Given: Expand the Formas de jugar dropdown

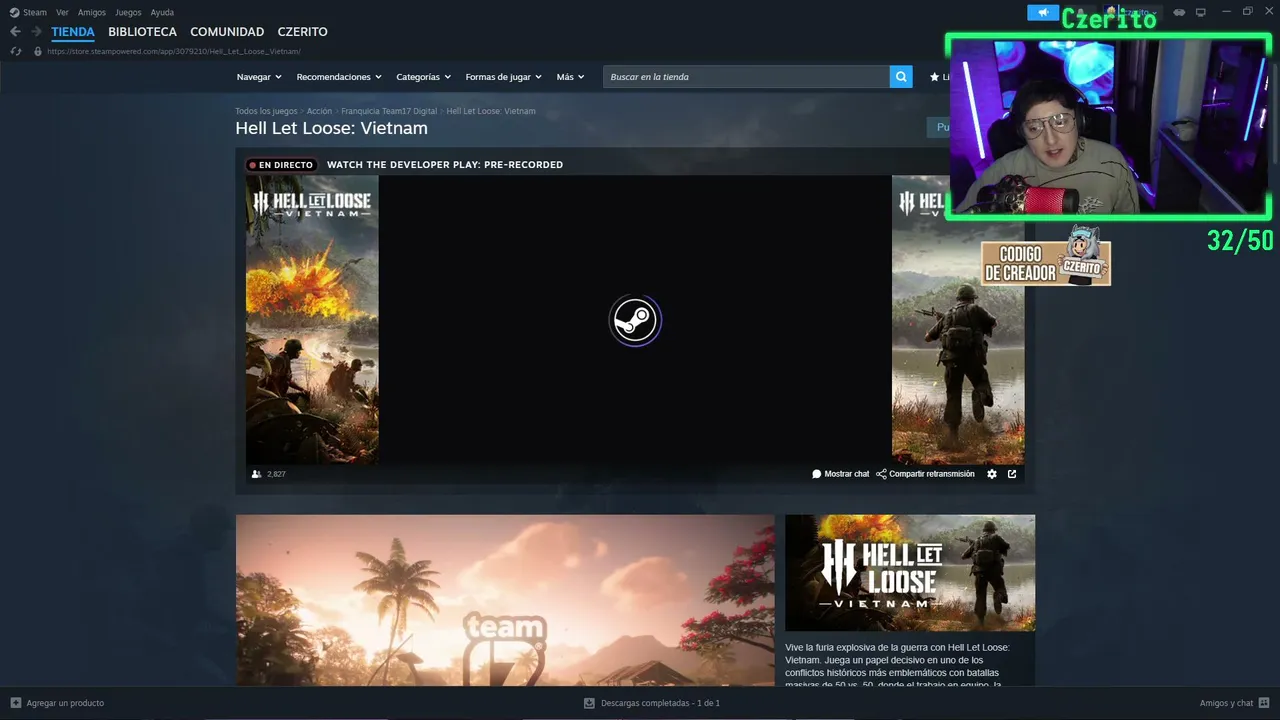Looking at the screenshot, I should [503, 77].
